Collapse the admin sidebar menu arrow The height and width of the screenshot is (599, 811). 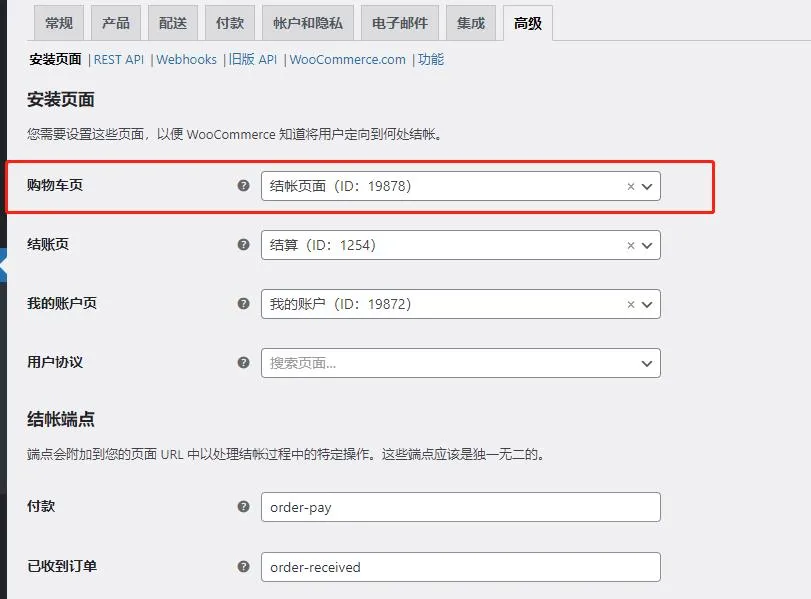(x=3, y=265)
